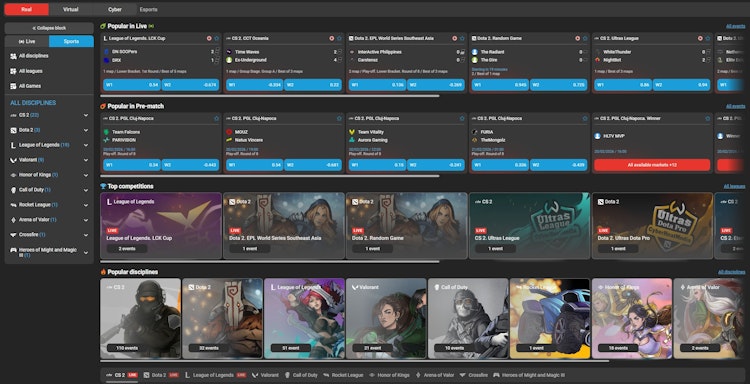Click the sidebar All leagues icon
Screen dimensions: 750x384
tap(13, 71)
